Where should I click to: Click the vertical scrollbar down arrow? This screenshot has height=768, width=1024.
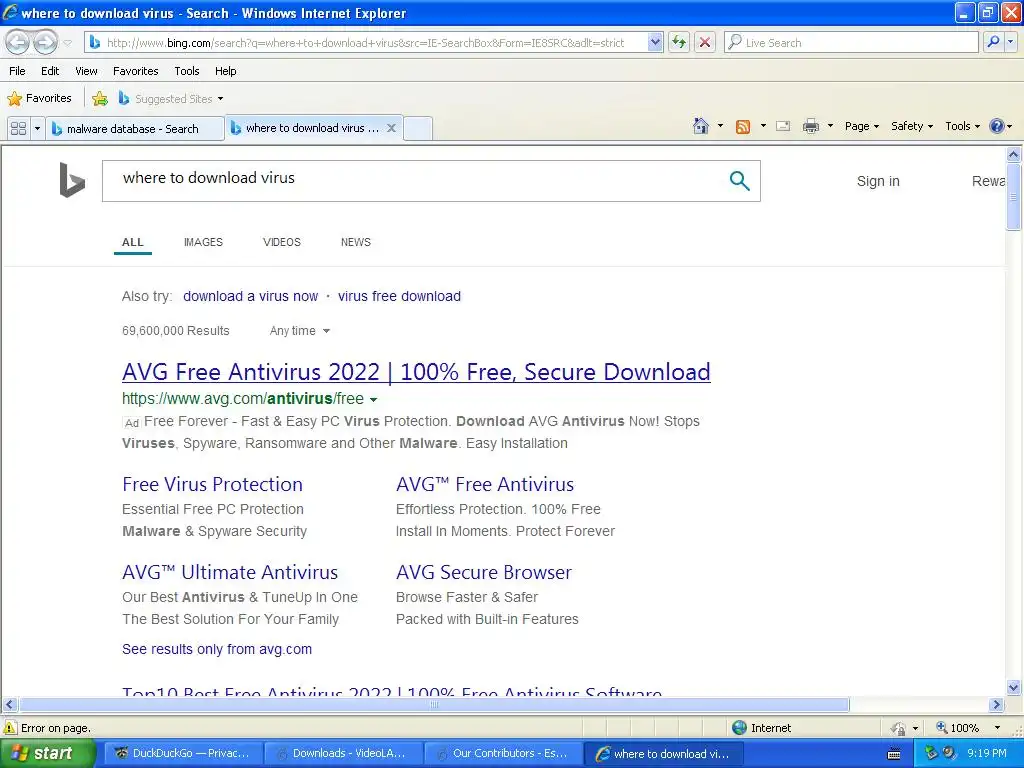[x=1014, y=687]
